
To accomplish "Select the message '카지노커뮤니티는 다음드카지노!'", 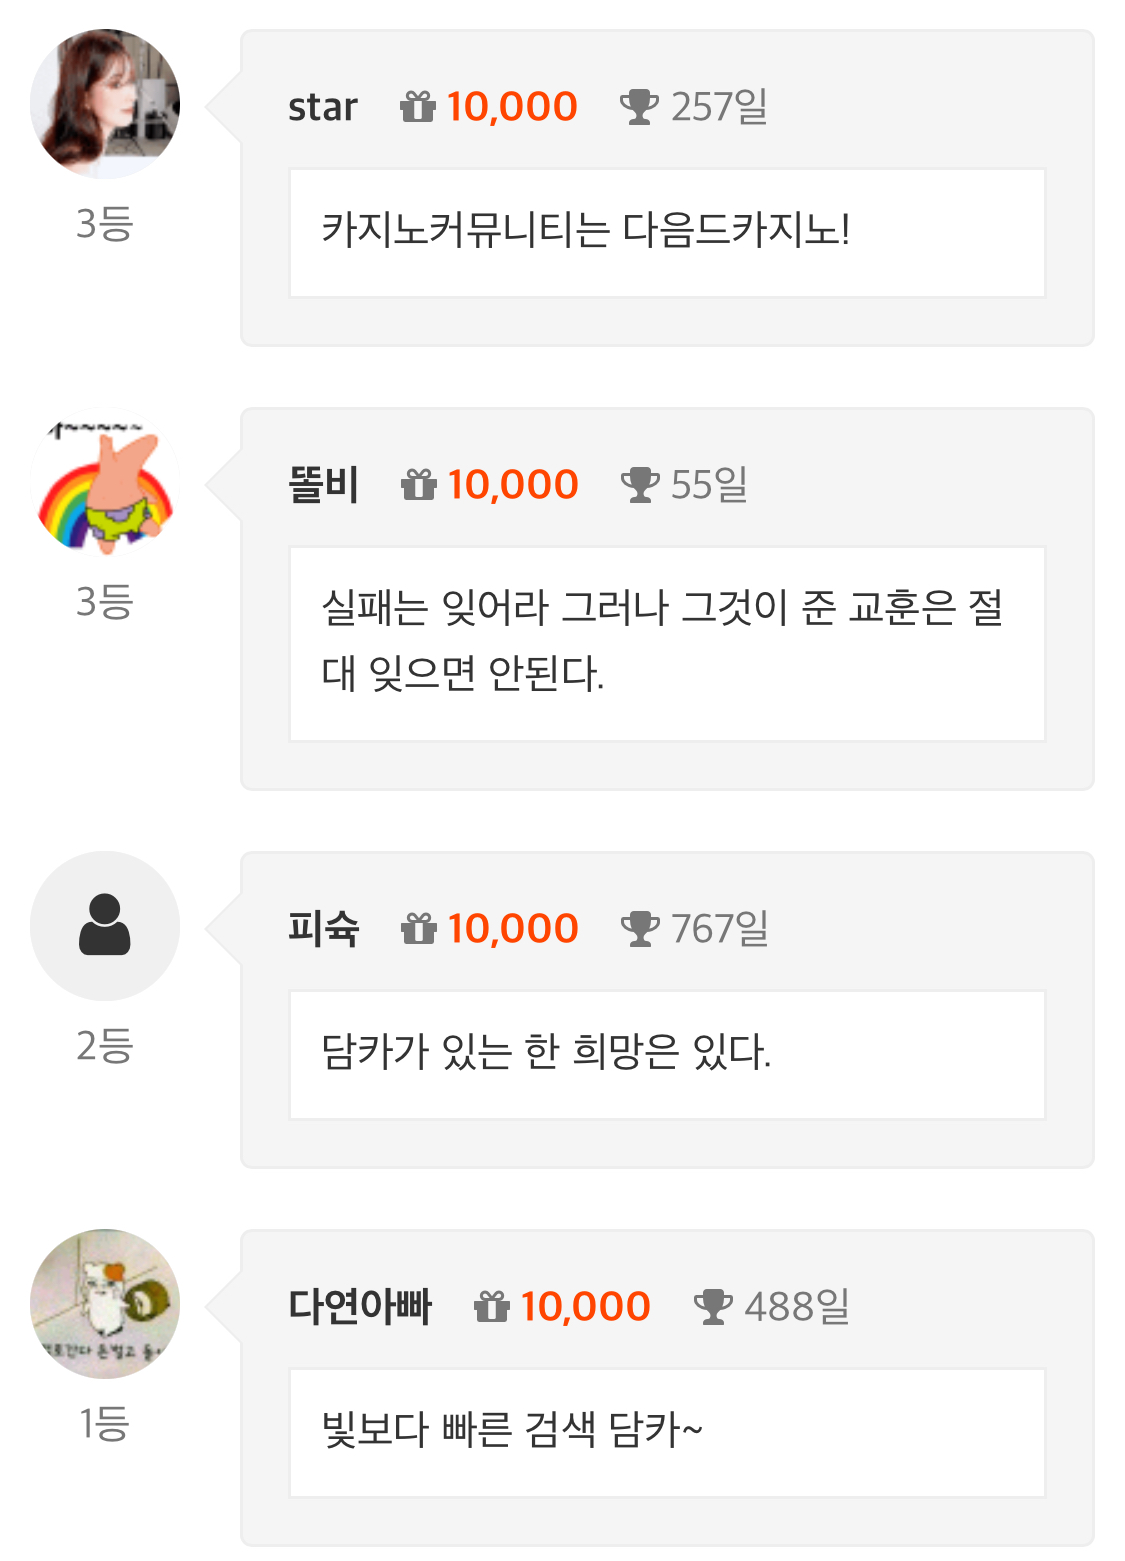I will 586,231.
